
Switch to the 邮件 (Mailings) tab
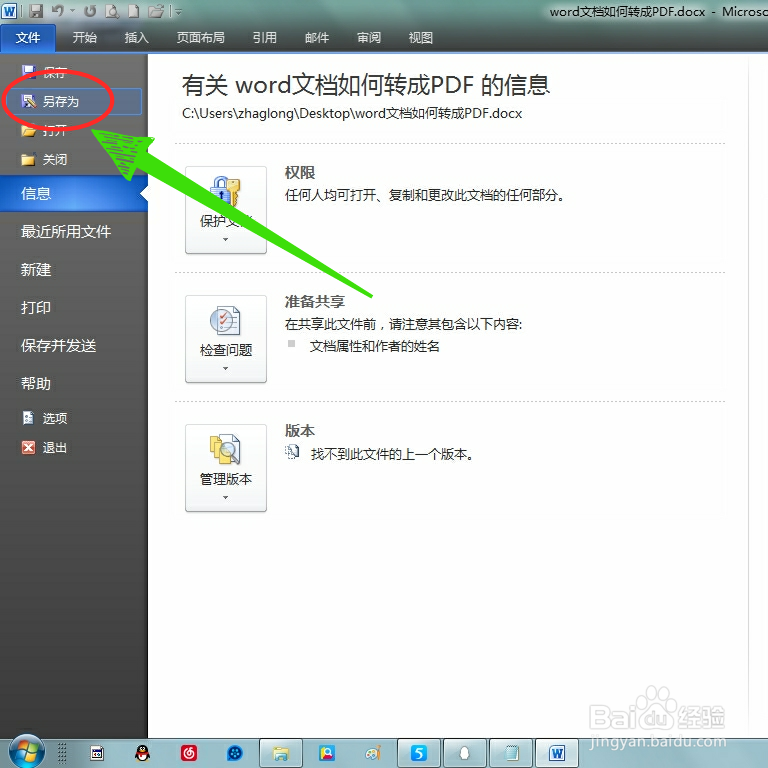[x=317, y=38]
